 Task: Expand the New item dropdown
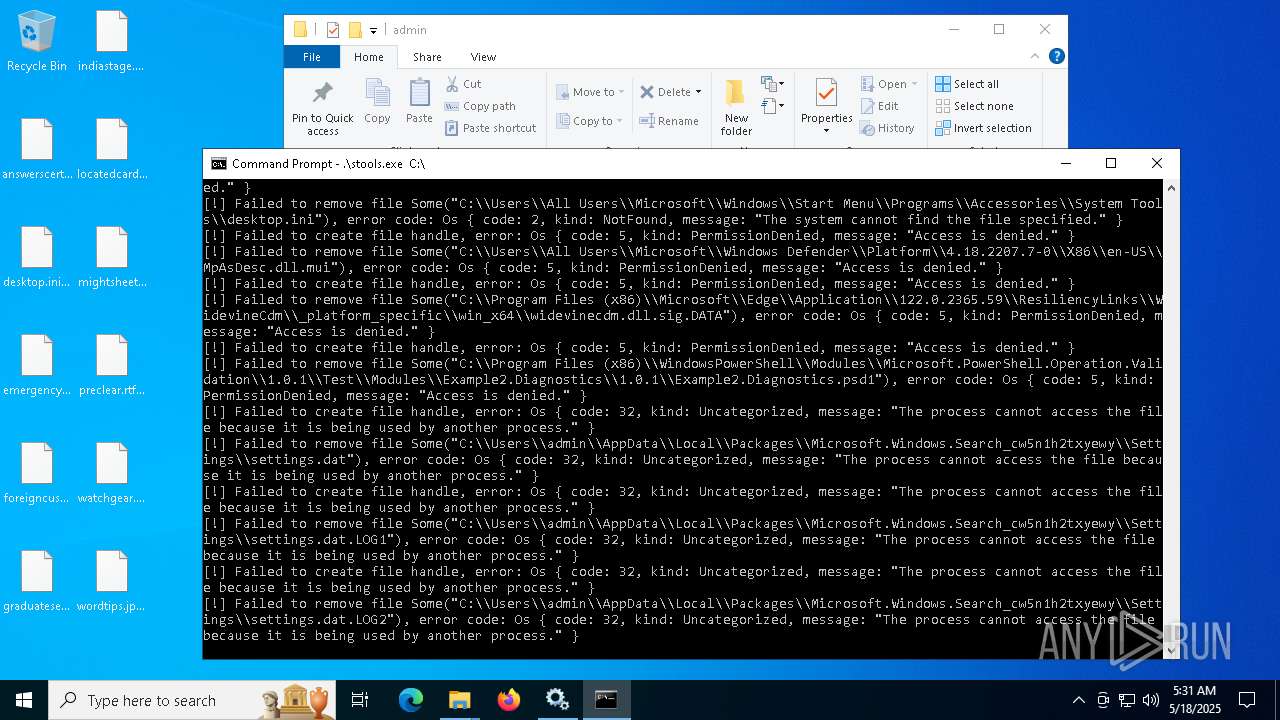pos(773,84)
